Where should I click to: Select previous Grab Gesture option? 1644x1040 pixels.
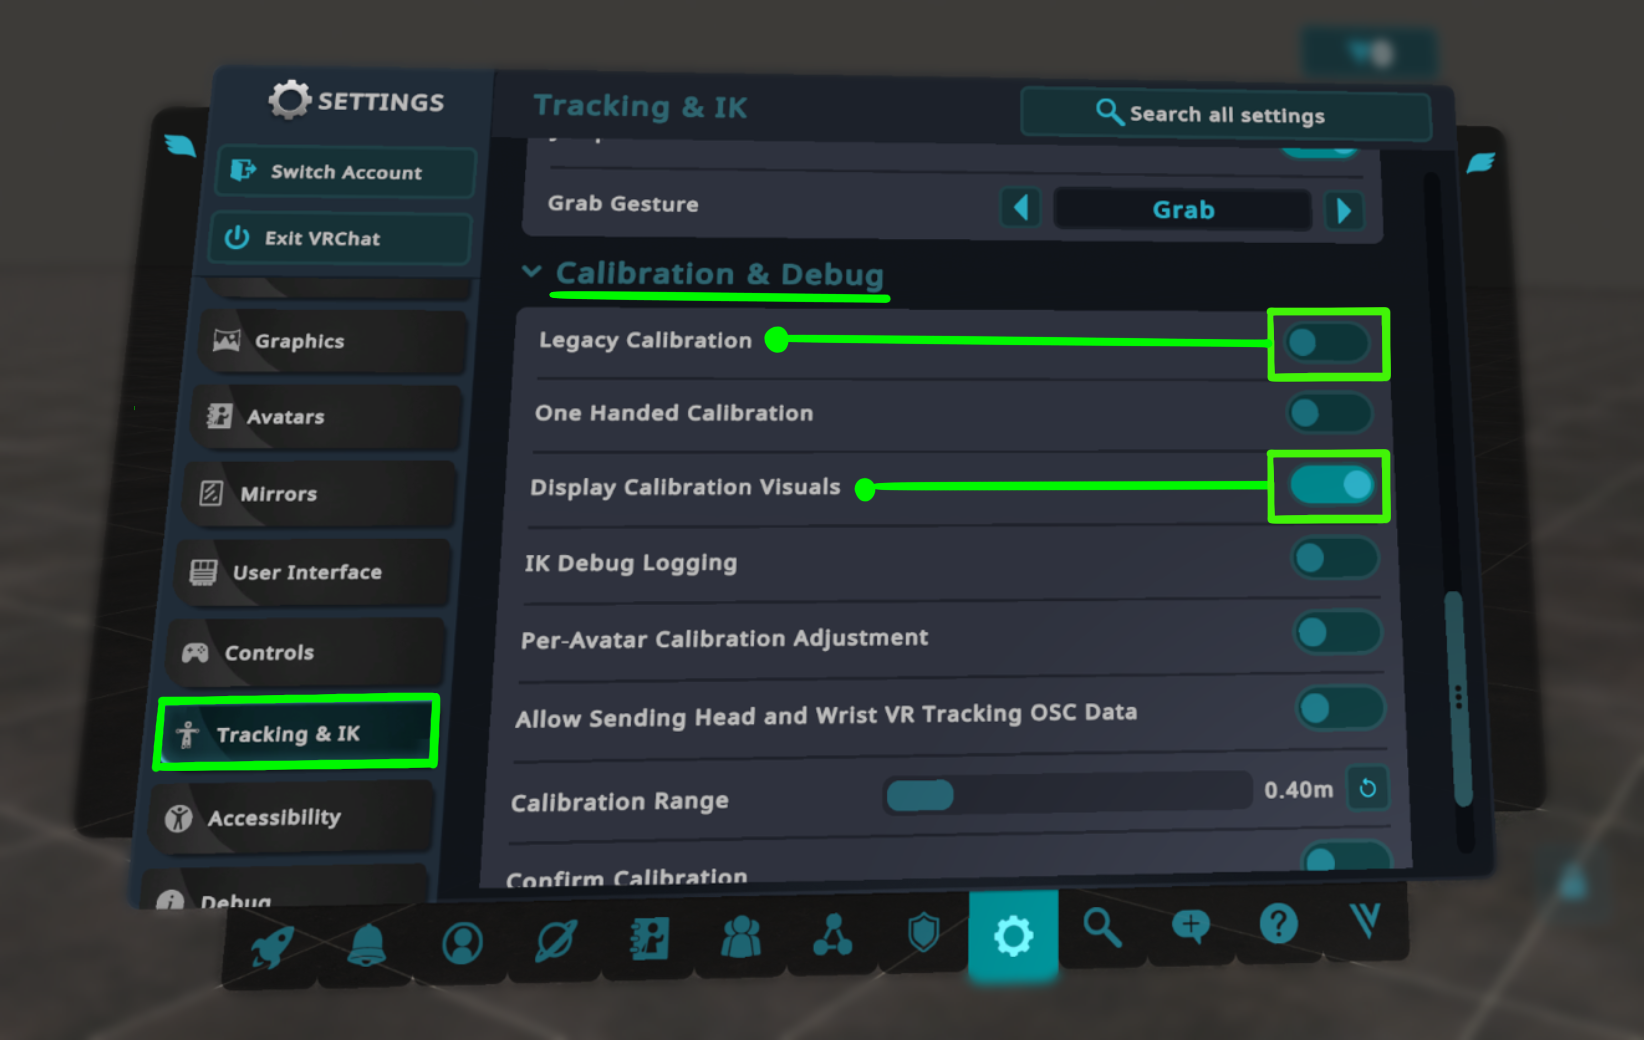1020,208
